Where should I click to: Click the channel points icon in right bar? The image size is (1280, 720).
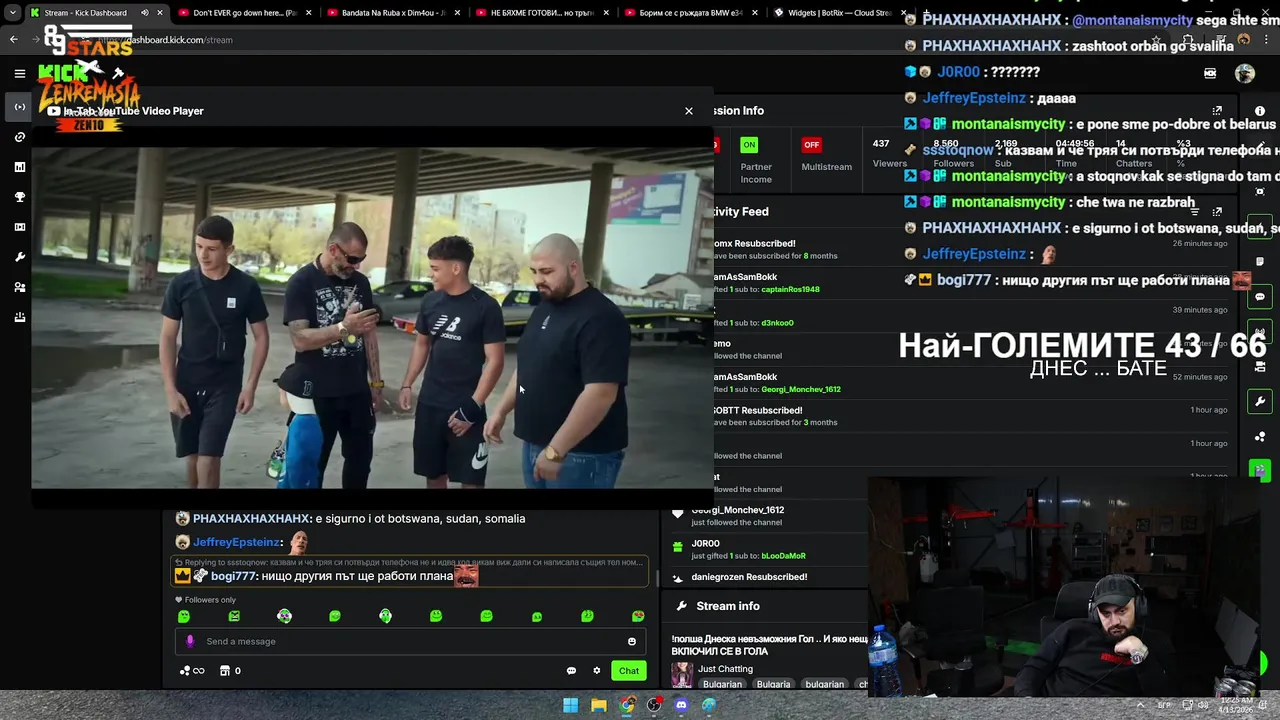[x=1260, y=437]
